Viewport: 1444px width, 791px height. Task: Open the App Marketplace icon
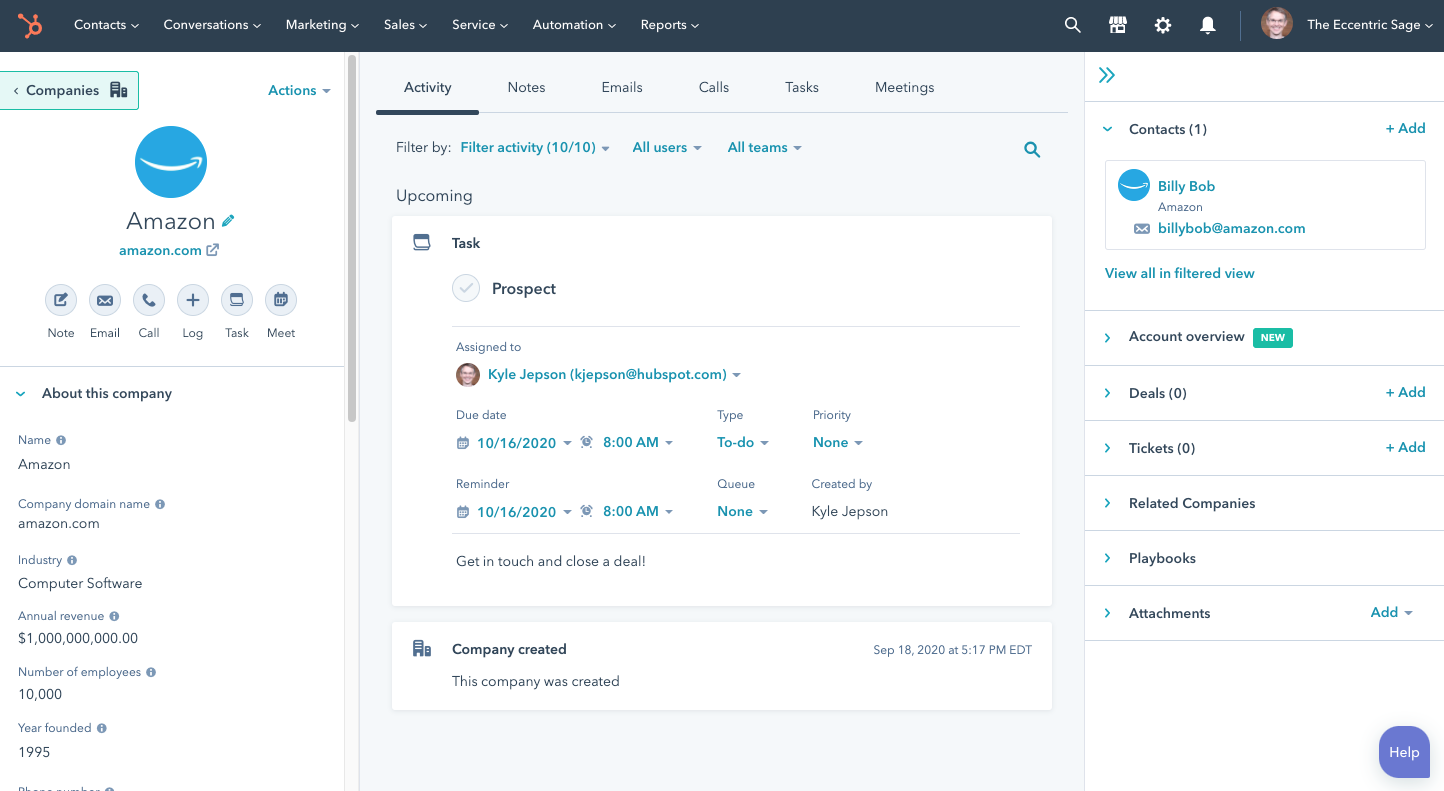coord(1117,24)
